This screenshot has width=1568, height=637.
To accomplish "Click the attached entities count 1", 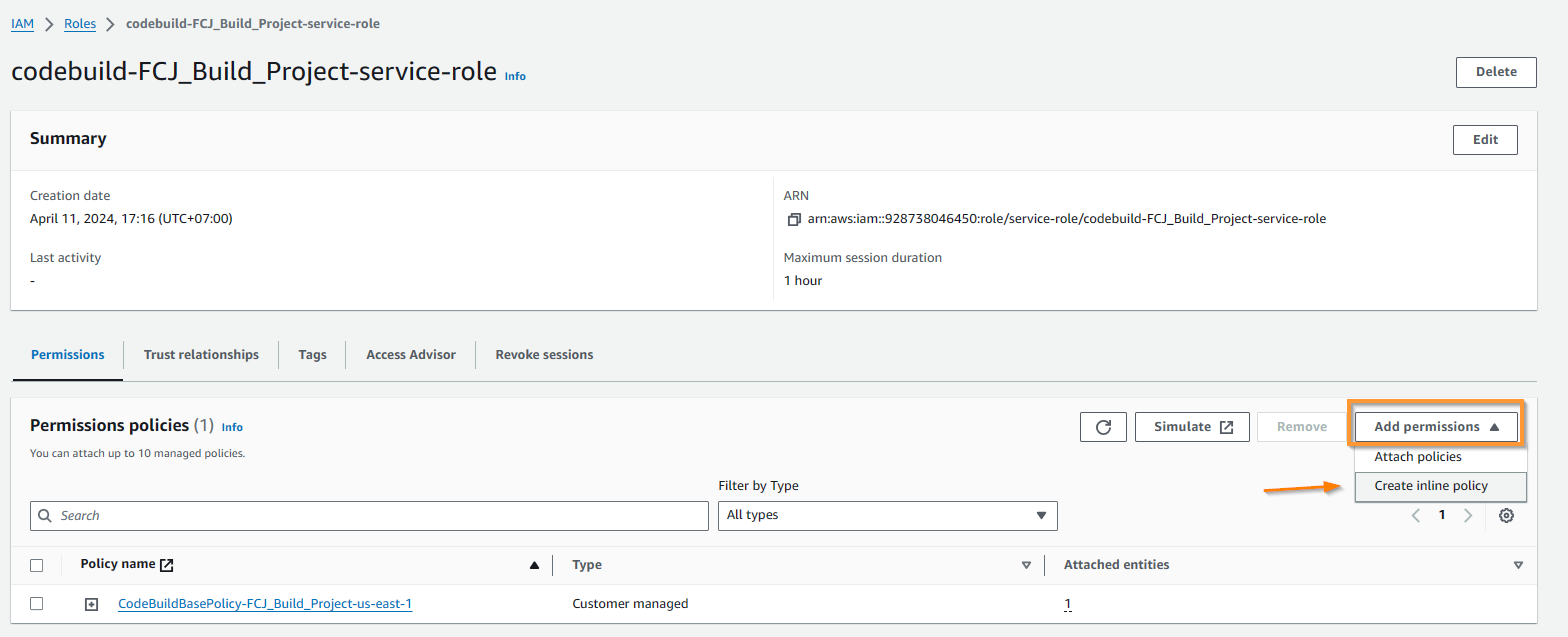I will coord(1068,604).
